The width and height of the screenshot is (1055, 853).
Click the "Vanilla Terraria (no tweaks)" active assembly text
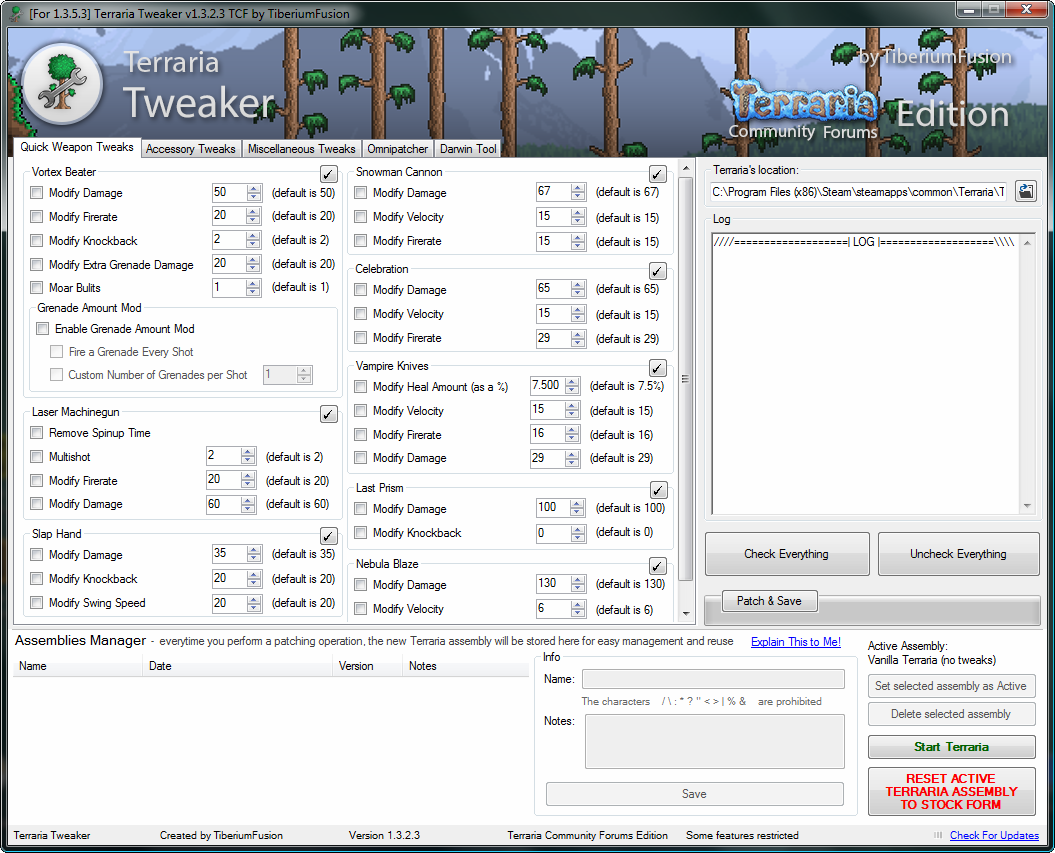pos(932,660)
